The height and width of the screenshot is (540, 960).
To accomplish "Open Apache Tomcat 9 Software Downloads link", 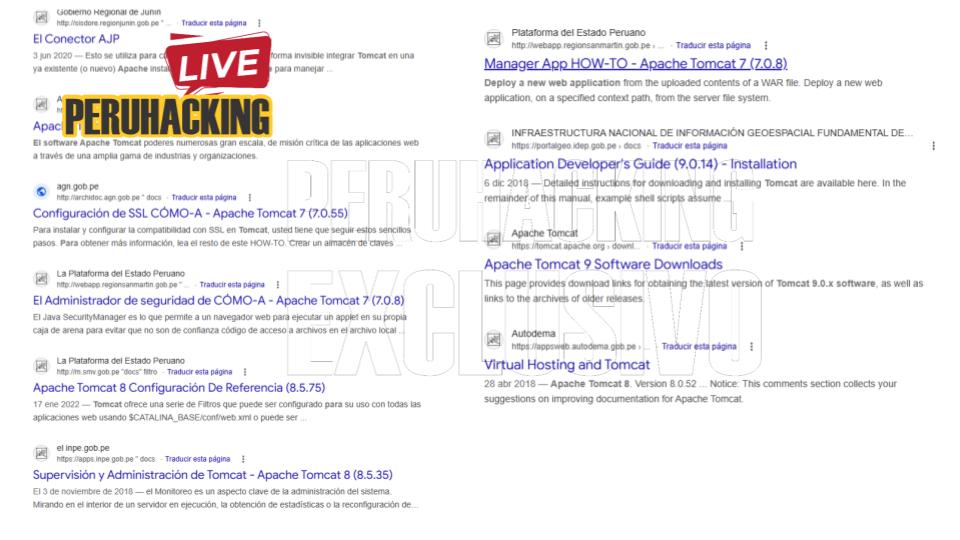I will (603, 264).
